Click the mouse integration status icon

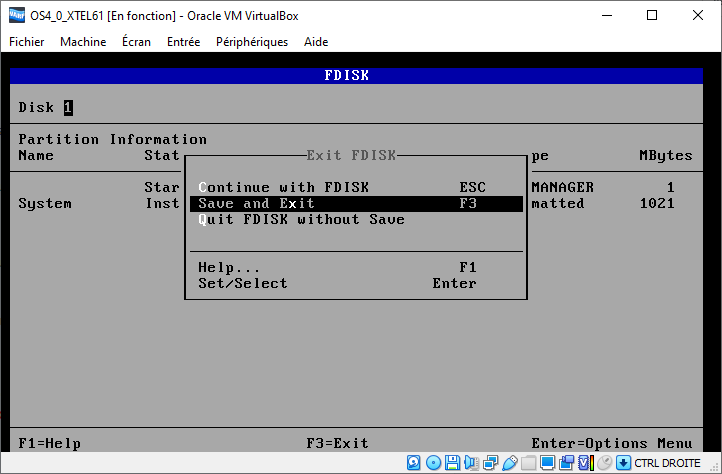tap(604, 463)
